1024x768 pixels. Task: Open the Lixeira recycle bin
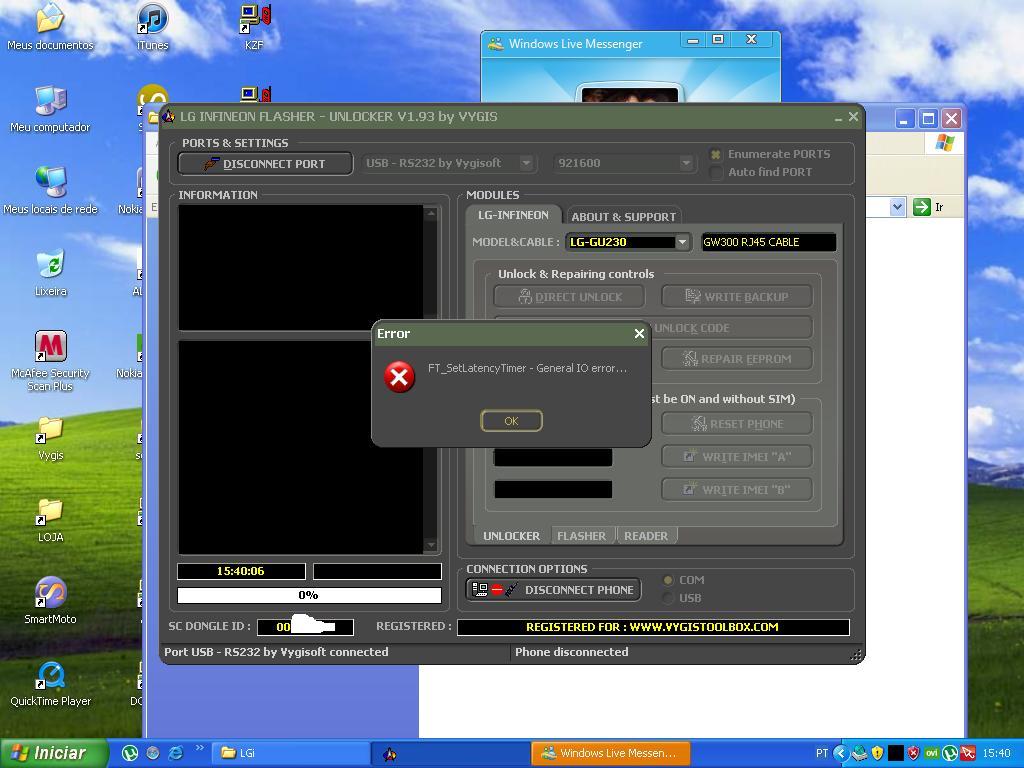(50, 273)
